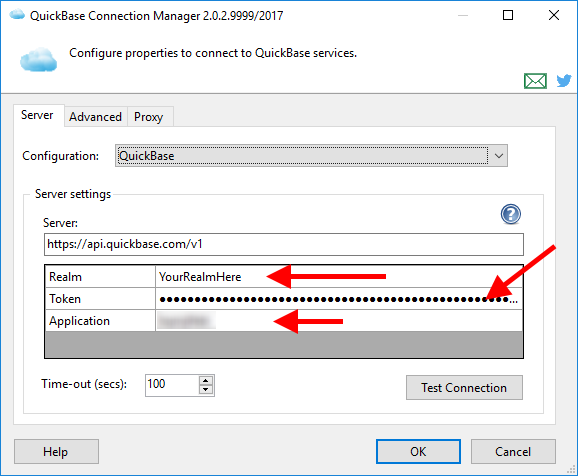Confirm settings with the OK button
Viewport: 578px width, 476px height.
pyautogui.click(x=418, y=451)
